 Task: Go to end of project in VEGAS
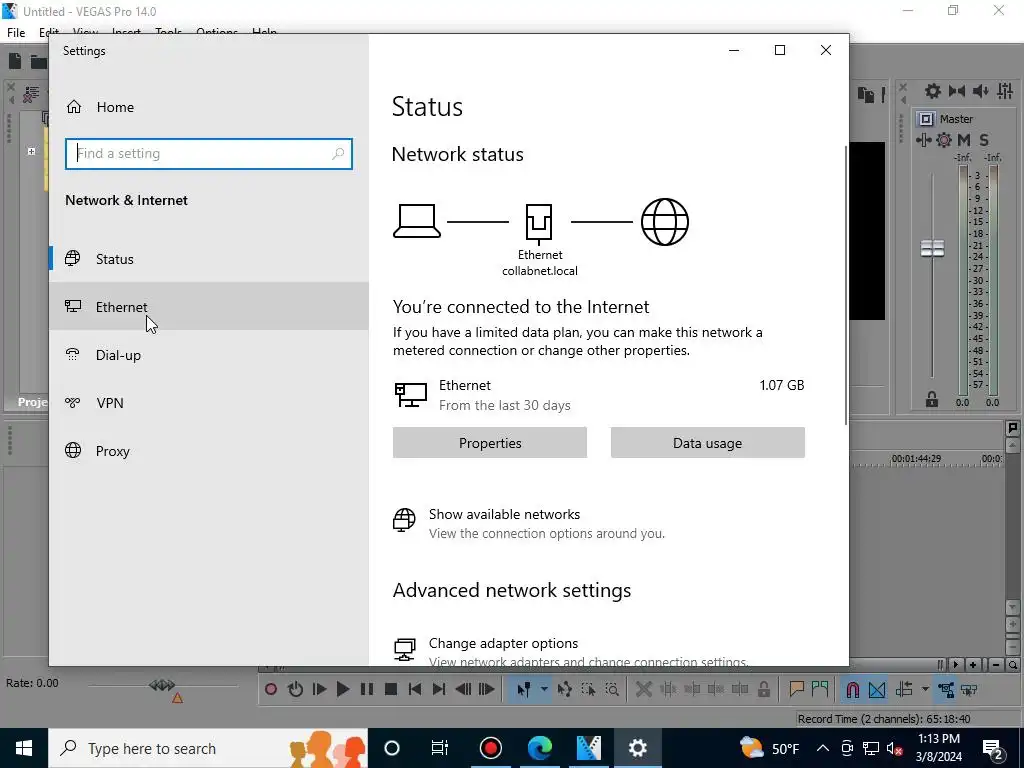coord(439,689)
